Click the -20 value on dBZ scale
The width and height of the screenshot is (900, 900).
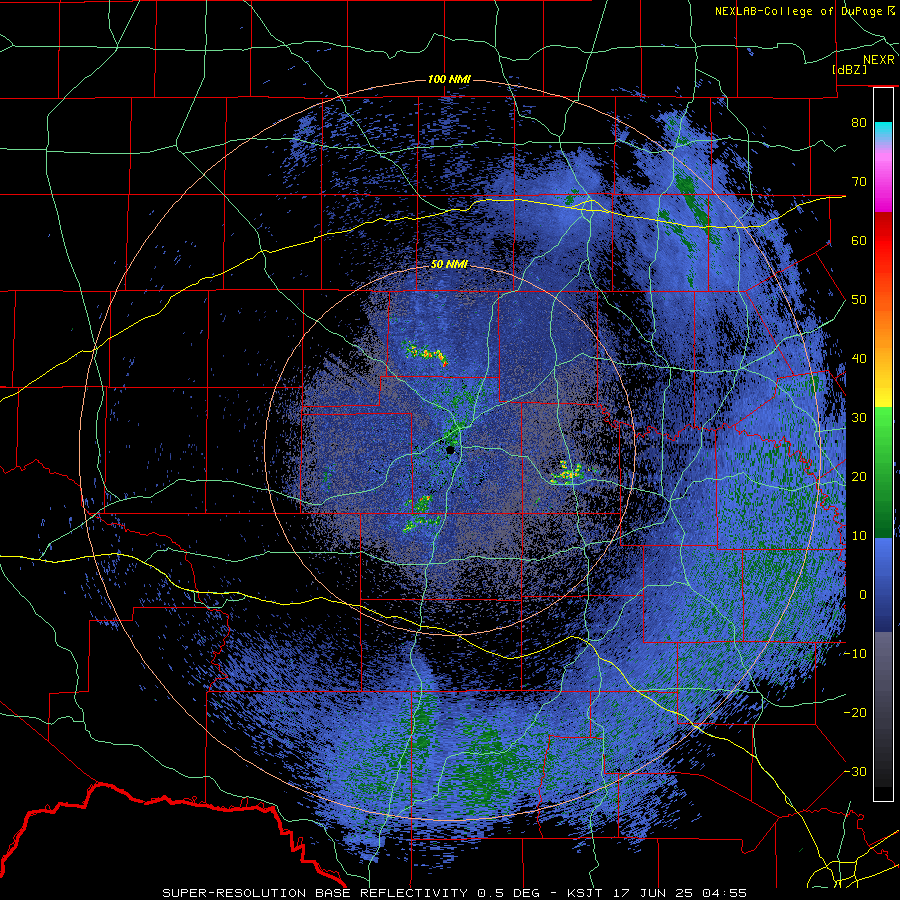pyautogui.click(x=855, y=713)
